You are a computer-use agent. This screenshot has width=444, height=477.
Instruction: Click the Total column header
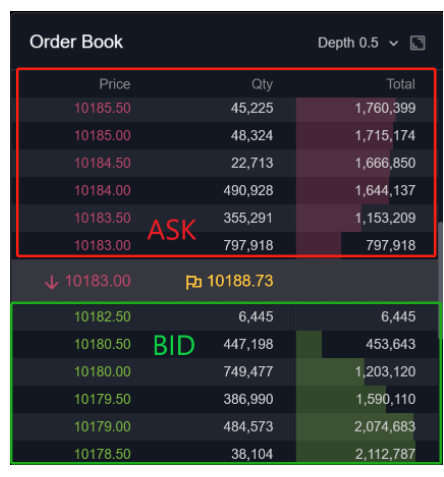click(x=401, y=84)
